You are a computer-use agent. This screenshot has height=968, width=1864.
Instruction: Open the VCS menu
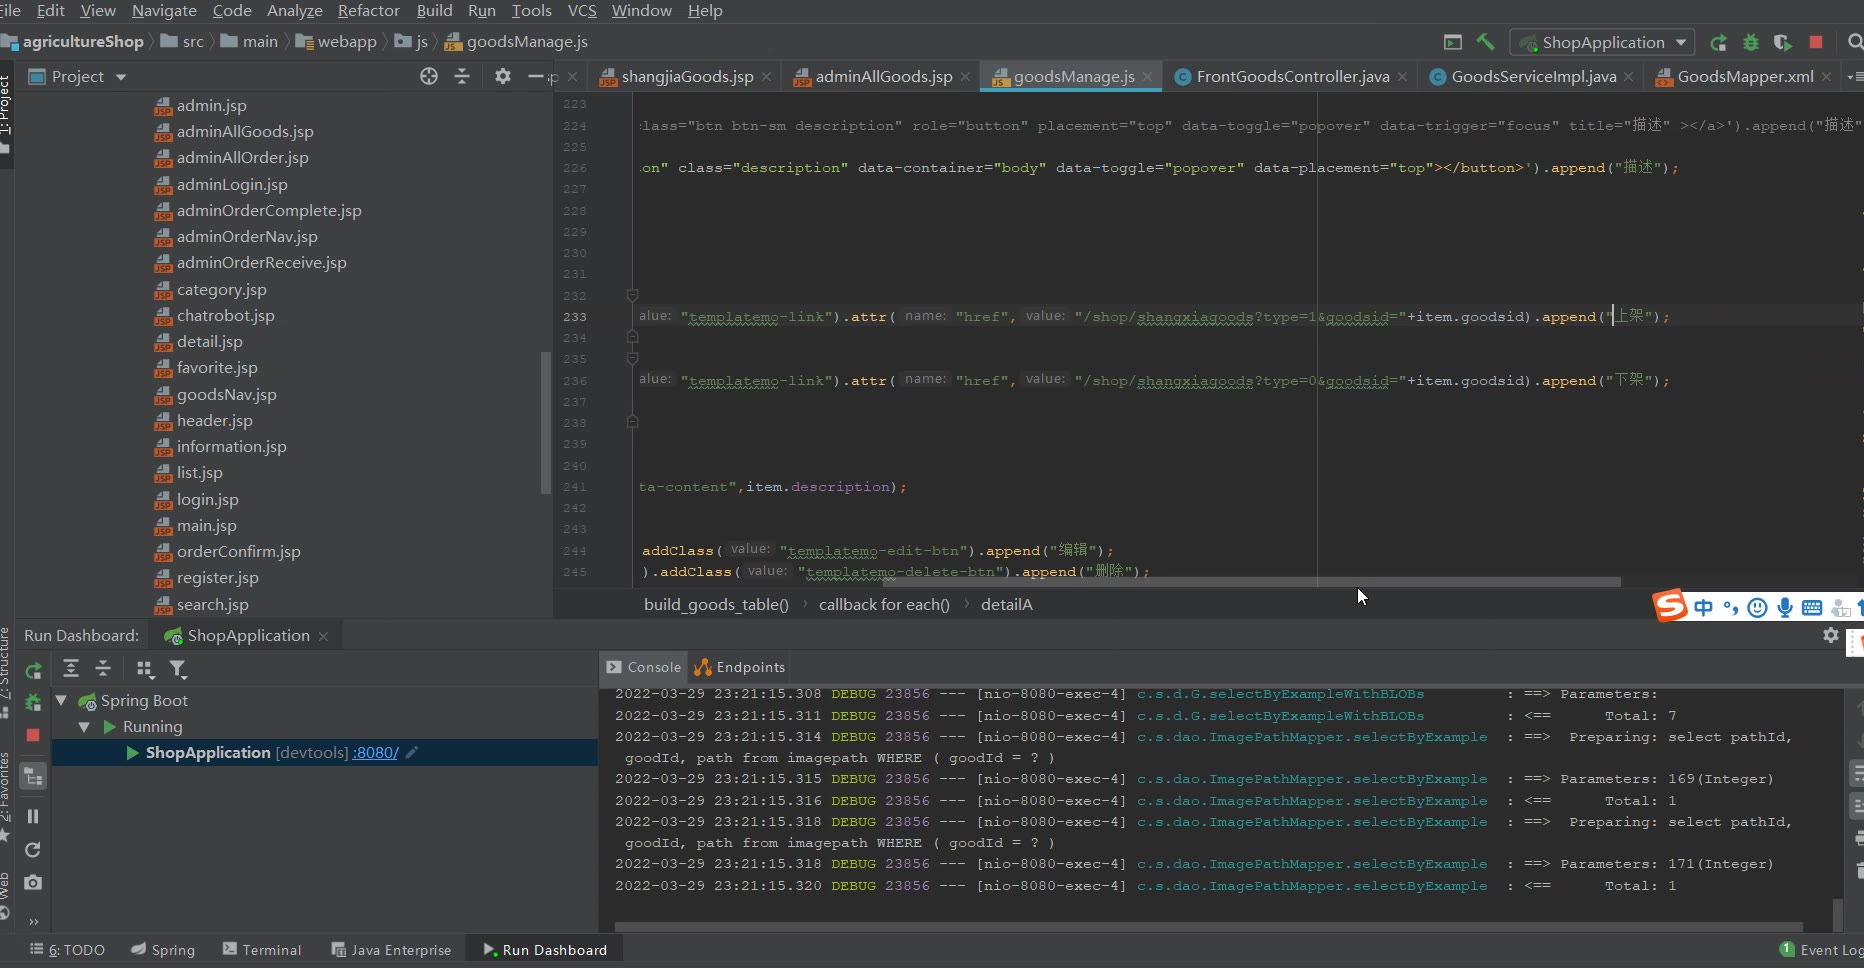(x=582, y=10)
